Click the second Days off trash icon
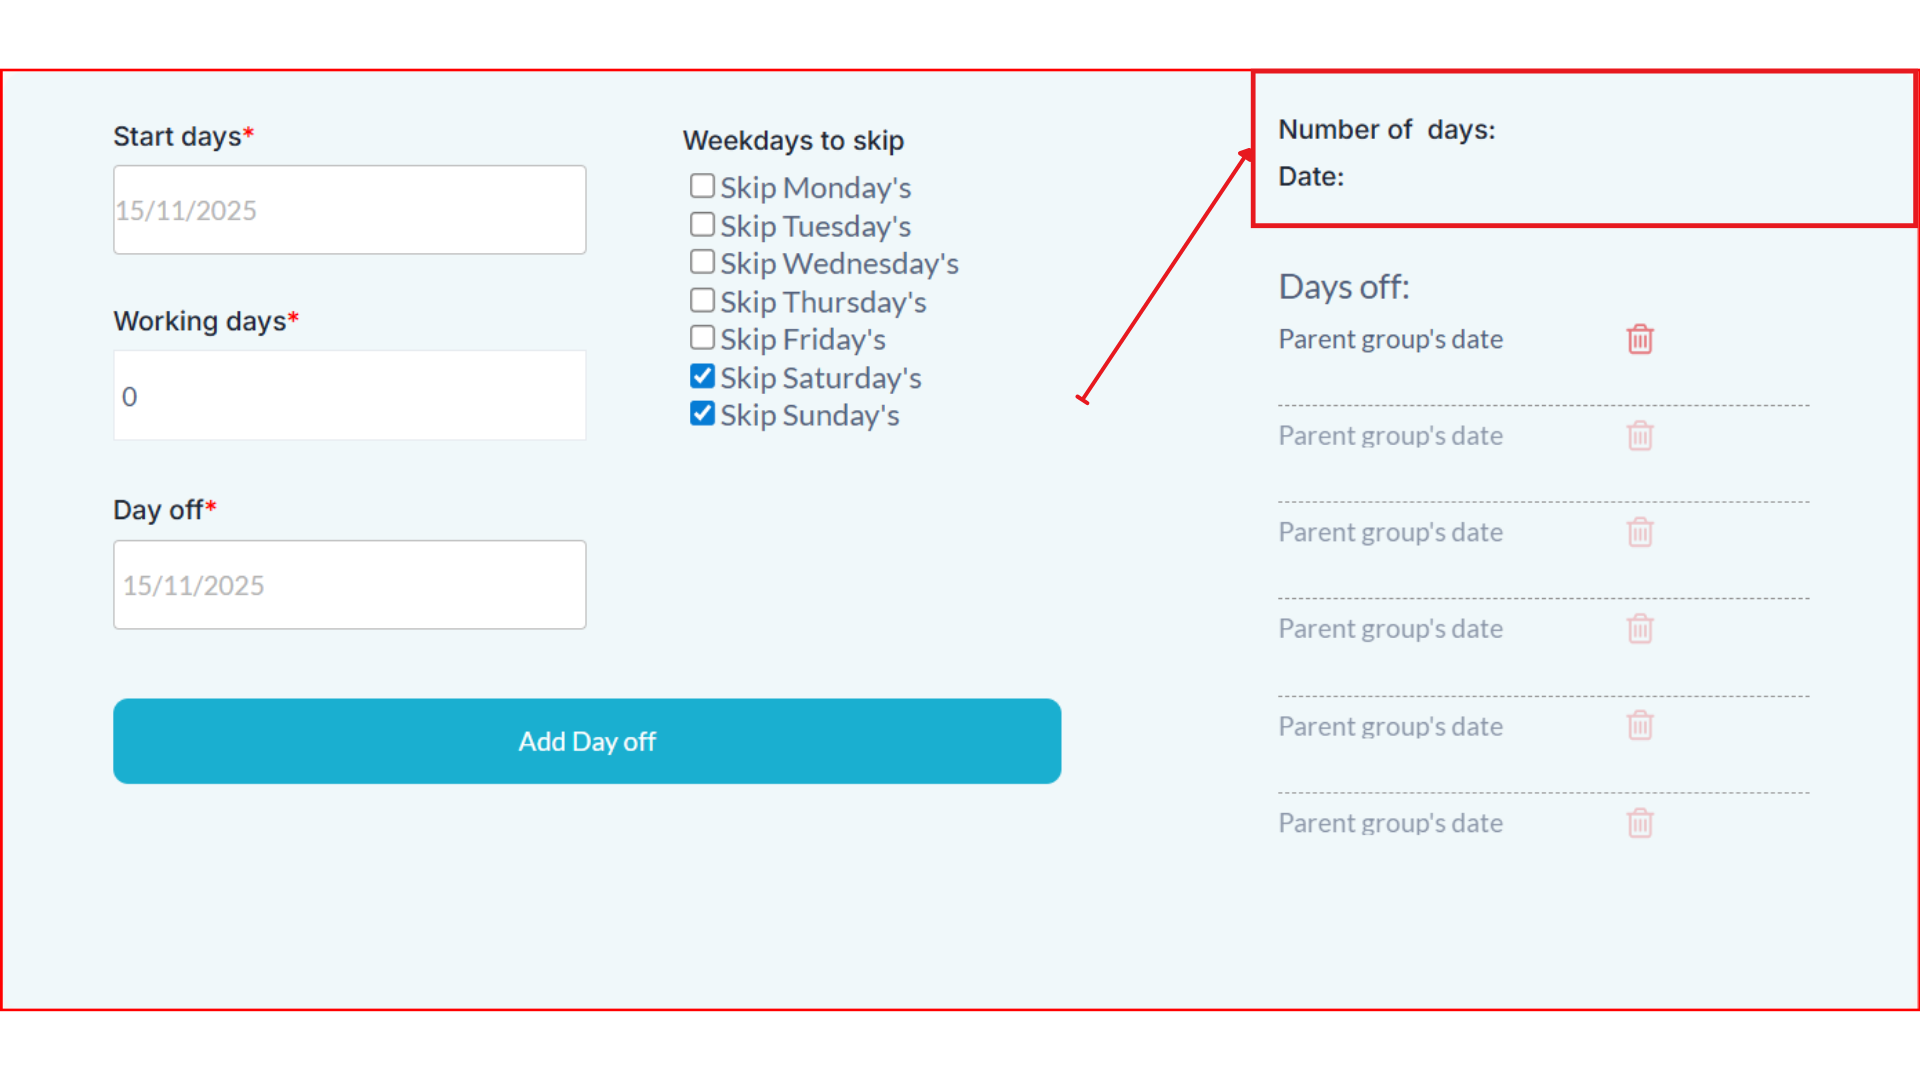Screen dimensions: 1920x1080 (x=1640, y=436)
